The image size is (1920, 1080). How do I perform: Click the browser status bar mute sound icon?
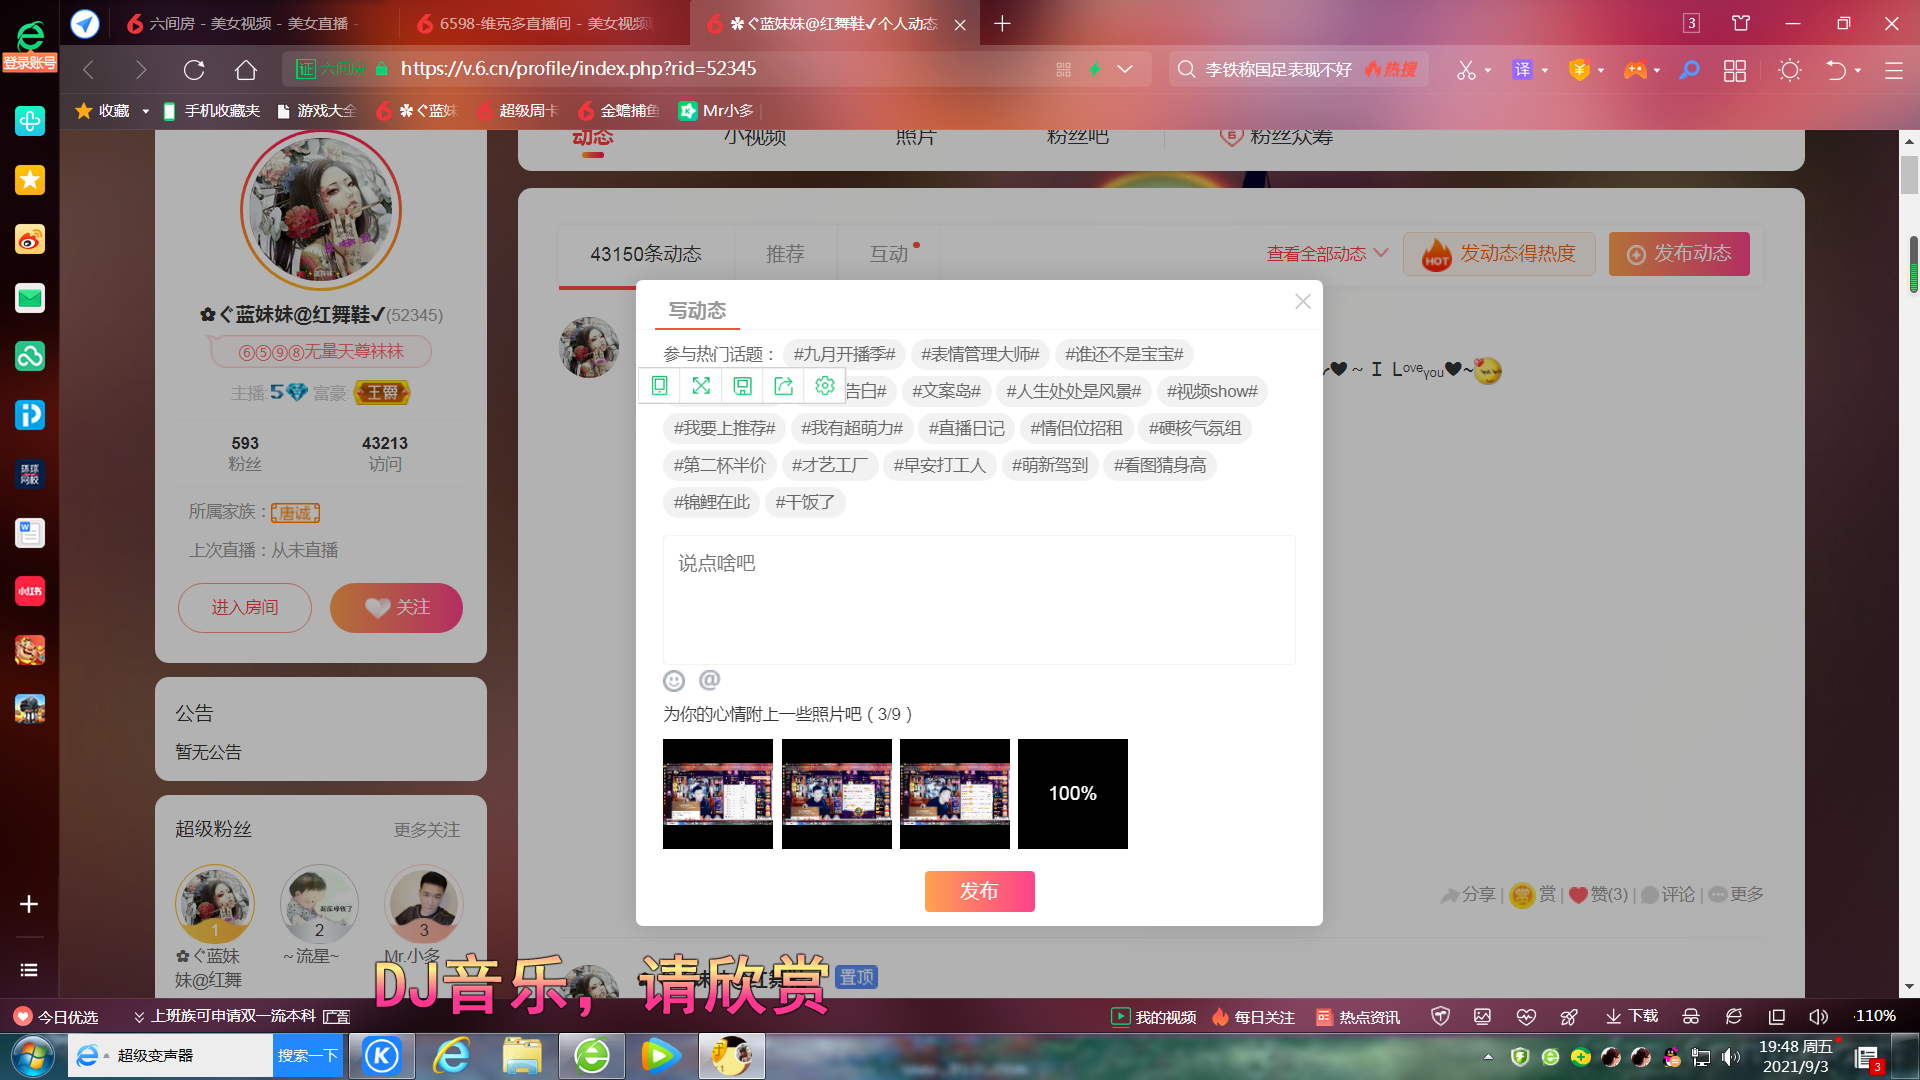coord(1818,1017)
